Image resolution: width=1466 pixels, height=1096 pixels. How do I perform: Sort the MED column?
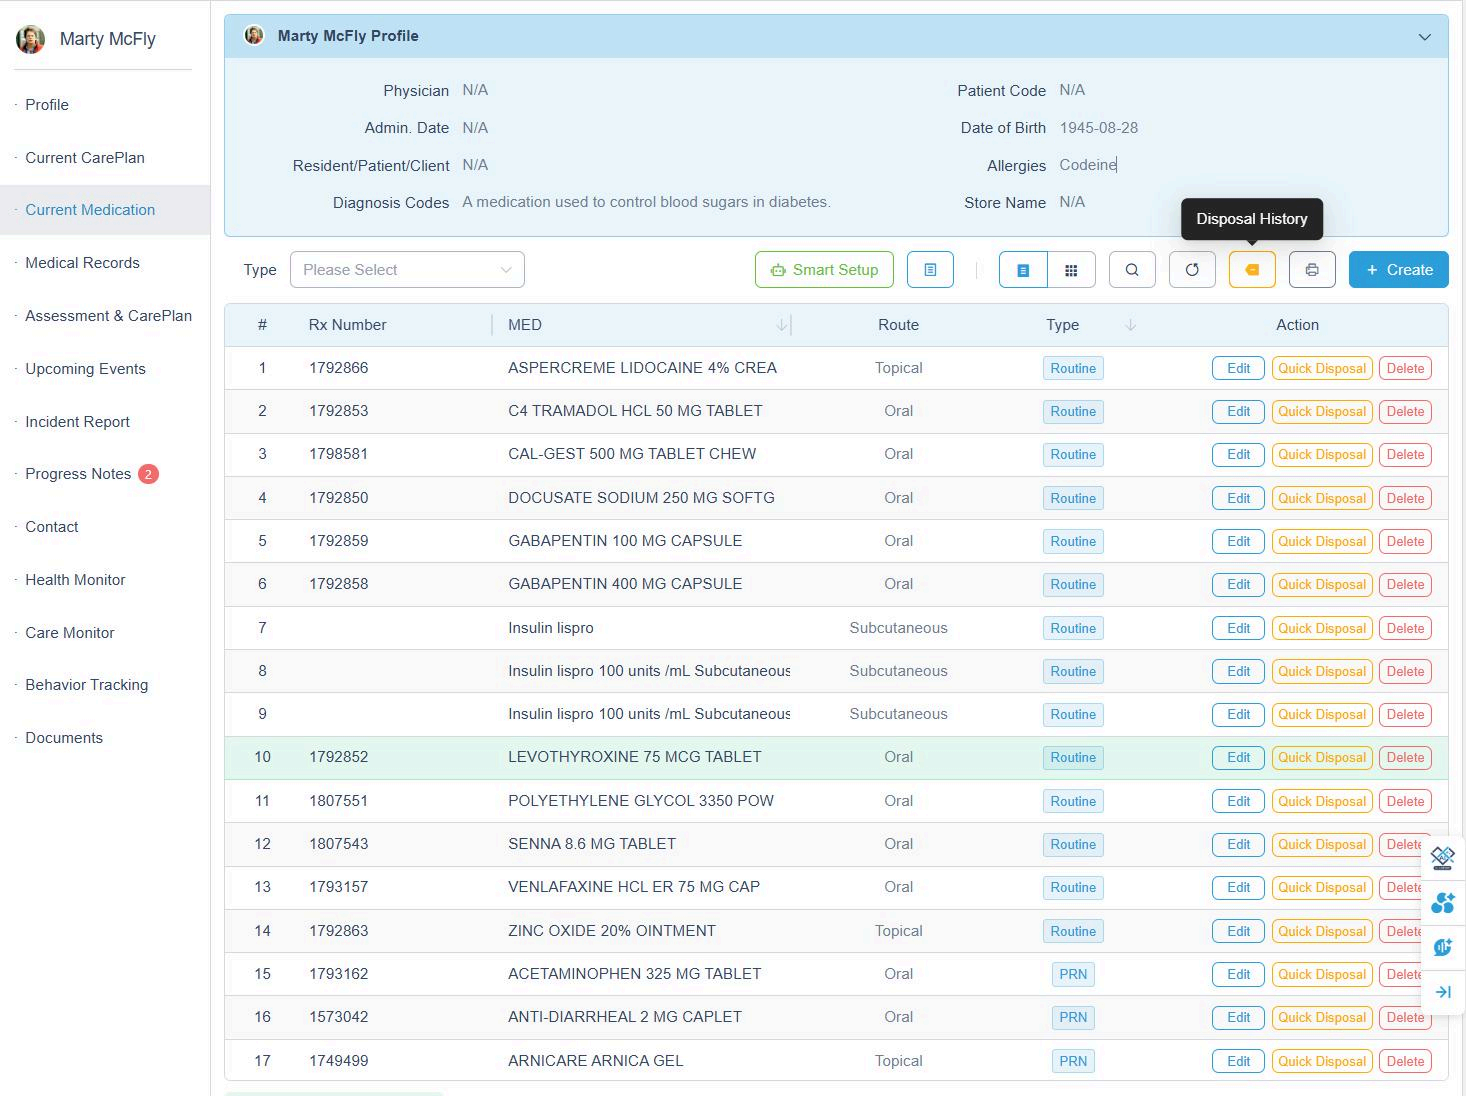coord(781,325)
